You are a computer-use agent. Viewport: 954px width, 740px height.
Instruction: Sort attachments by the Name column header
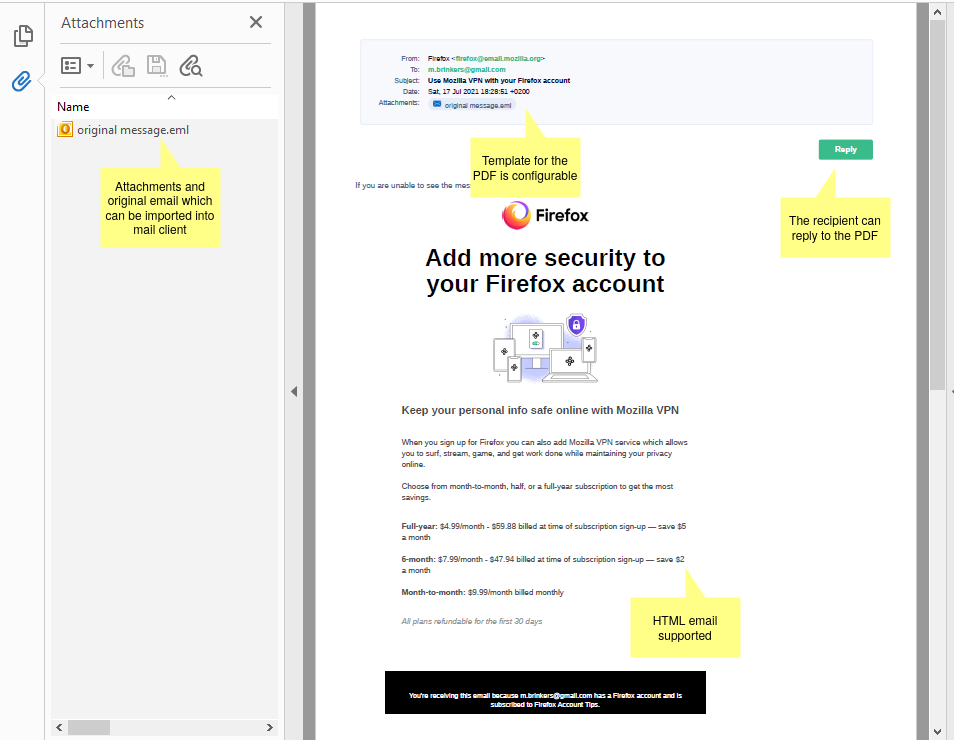73,107
